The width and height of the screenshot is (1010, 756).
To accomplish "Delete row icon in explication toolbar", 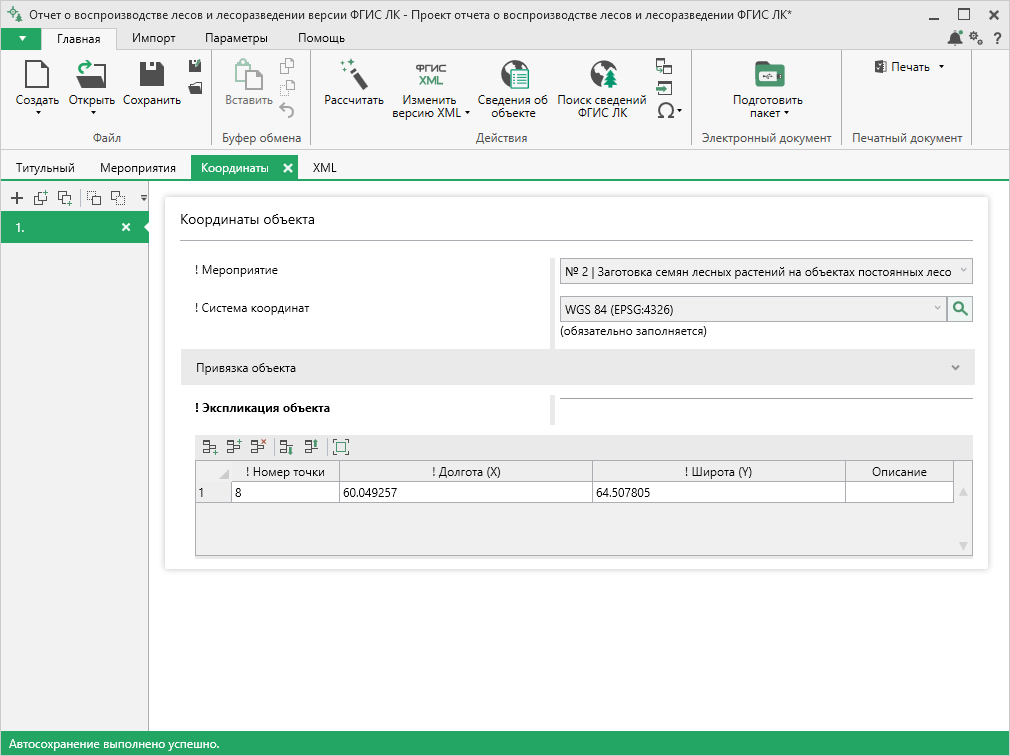I will pos(258,446).
